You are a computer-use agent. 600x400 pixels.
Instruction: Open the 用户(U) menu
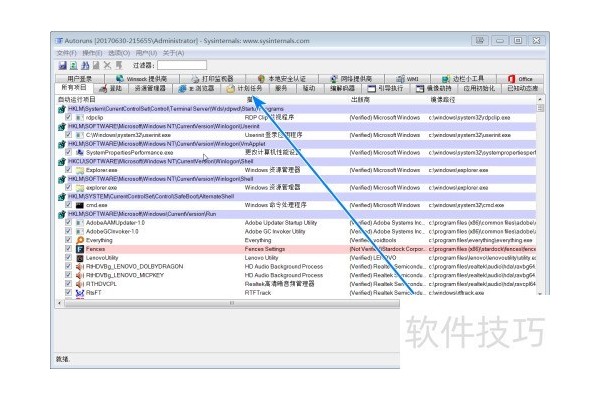click(x=147, y=53)
